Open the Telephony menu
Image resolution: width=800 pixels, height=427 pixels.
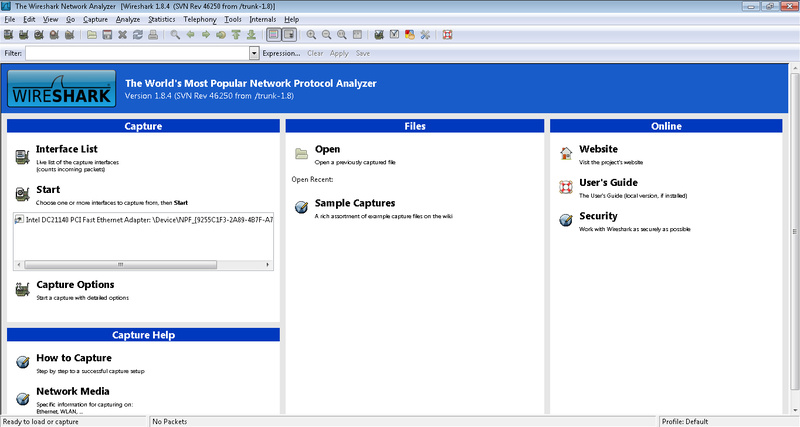(x=200, y=19)
